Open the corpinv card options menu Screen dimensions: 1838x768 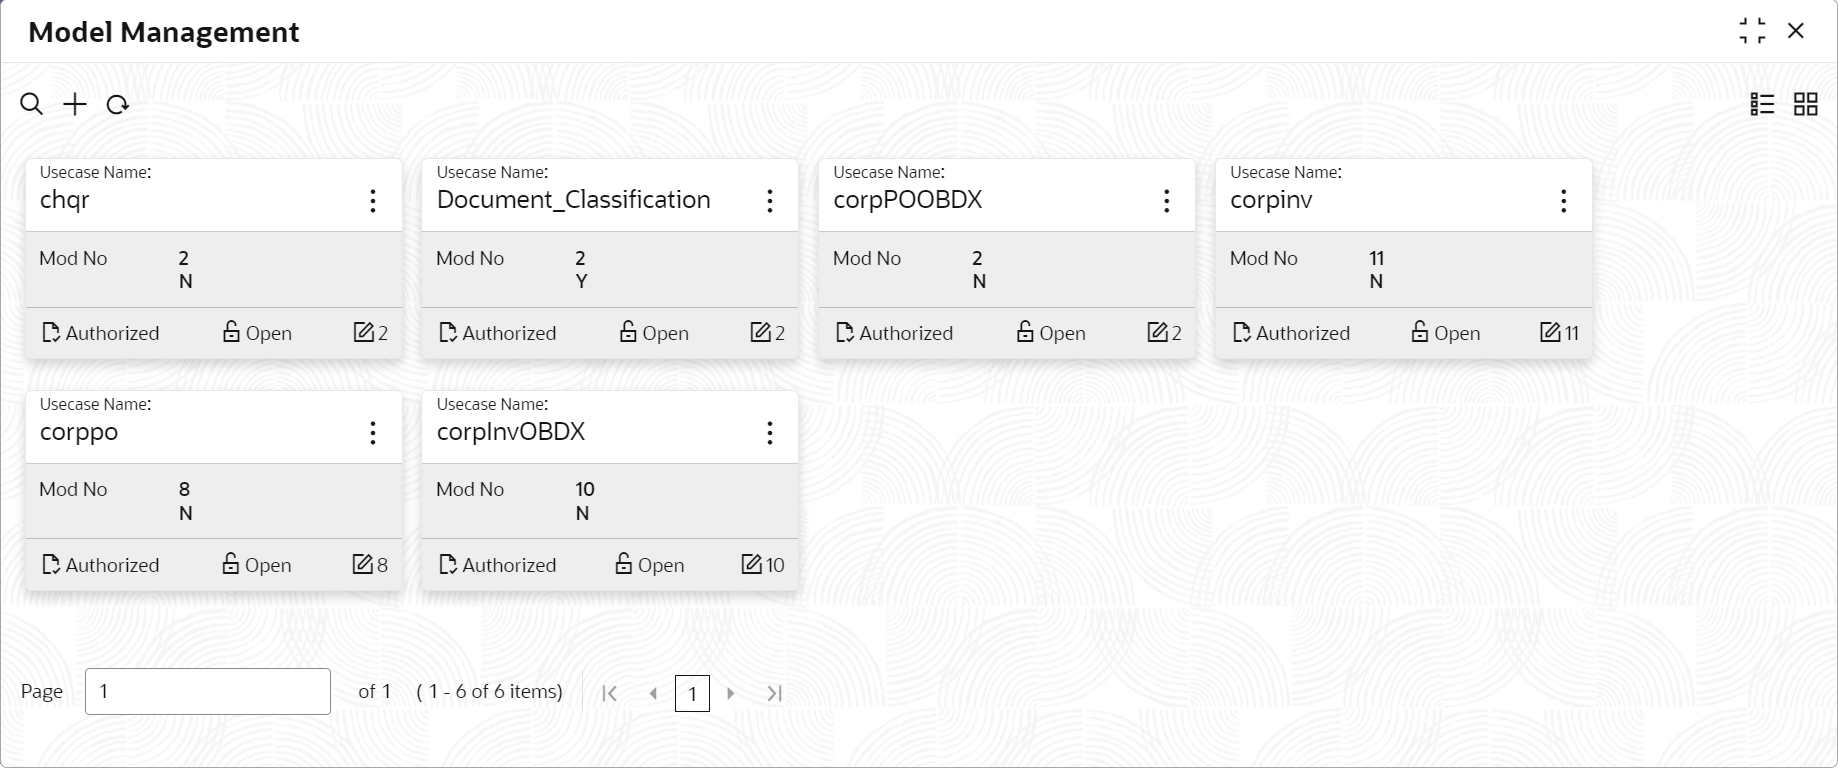point(1563,201)
